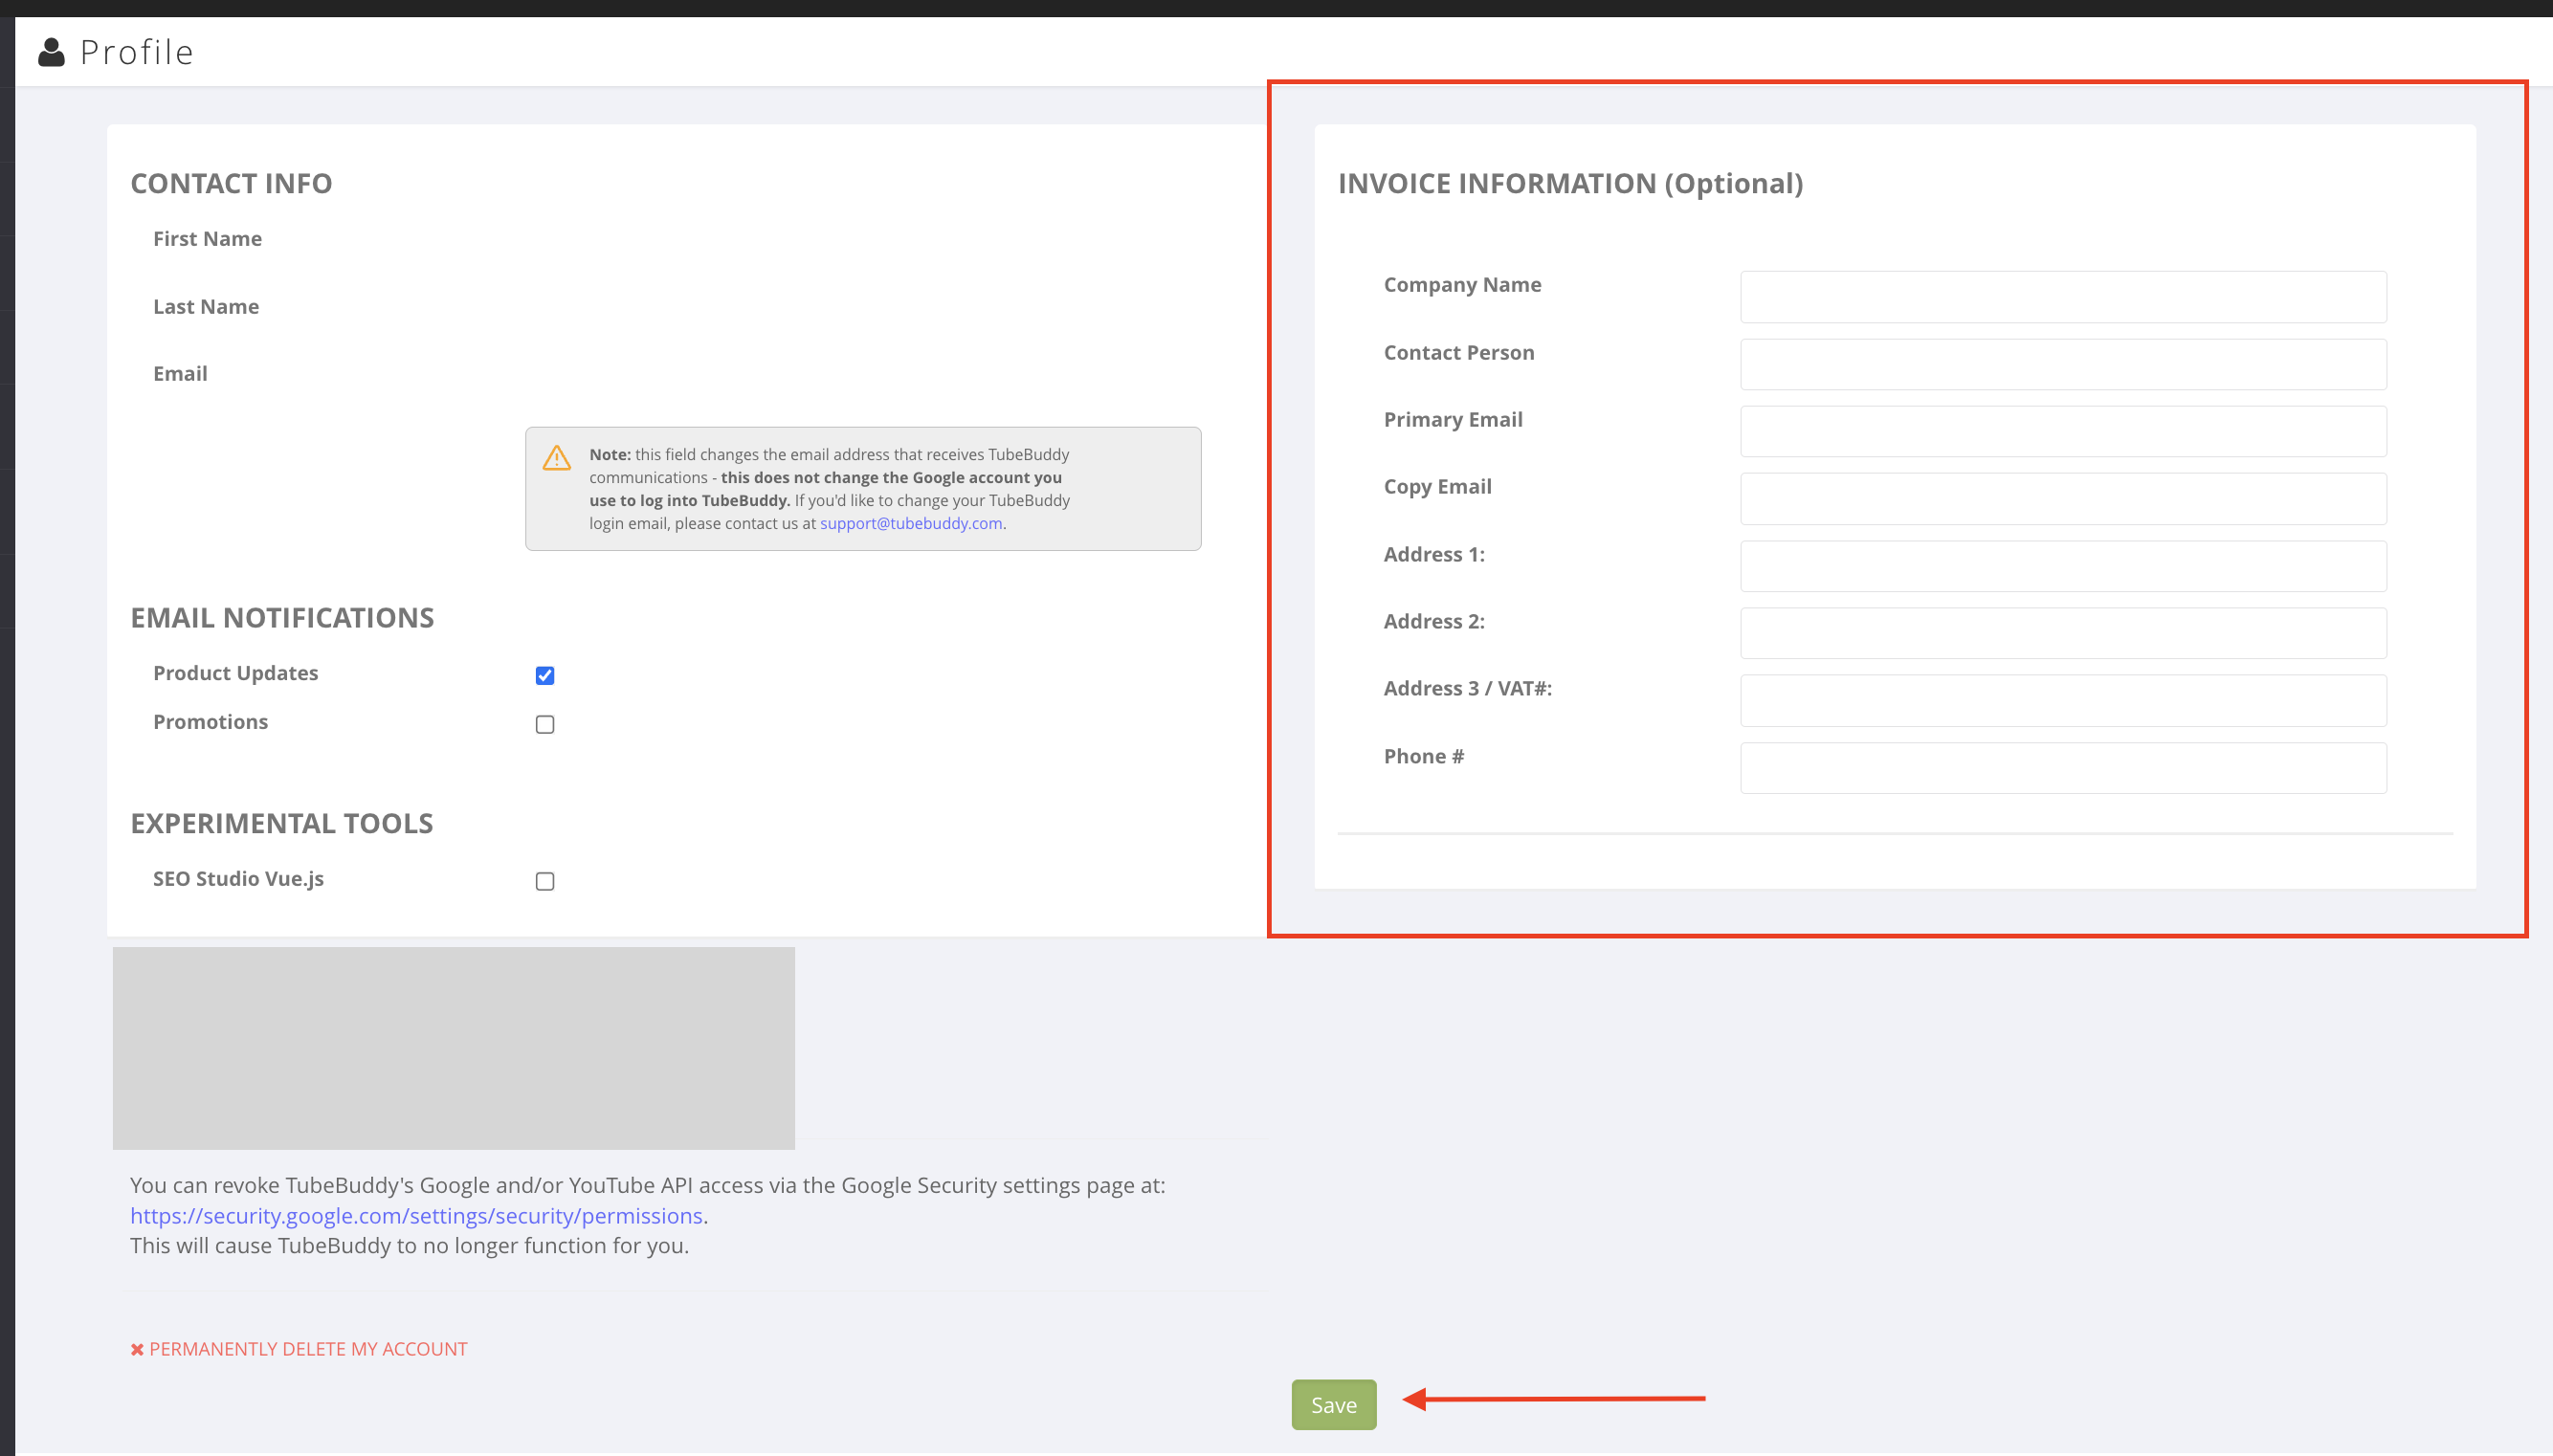Focus the Contact Person input field
This screenshot has width=2553, height=1456.
coord(2063,364)
